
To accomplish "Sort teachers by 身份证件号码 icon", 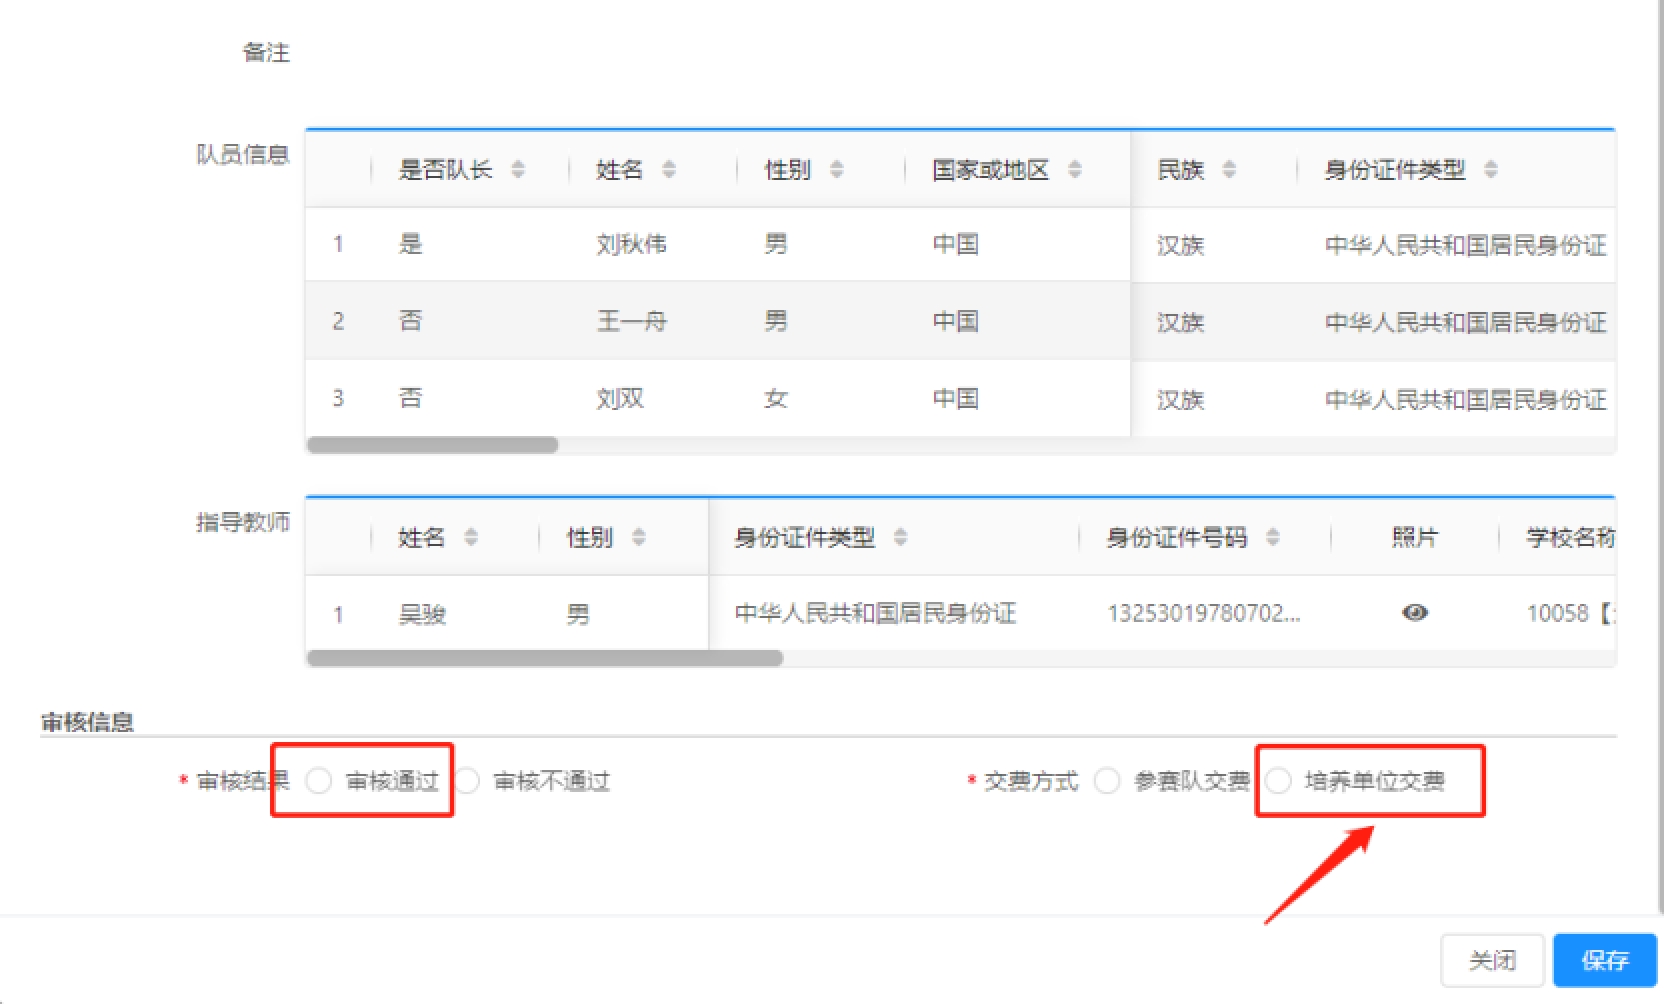I will 1273,537.
